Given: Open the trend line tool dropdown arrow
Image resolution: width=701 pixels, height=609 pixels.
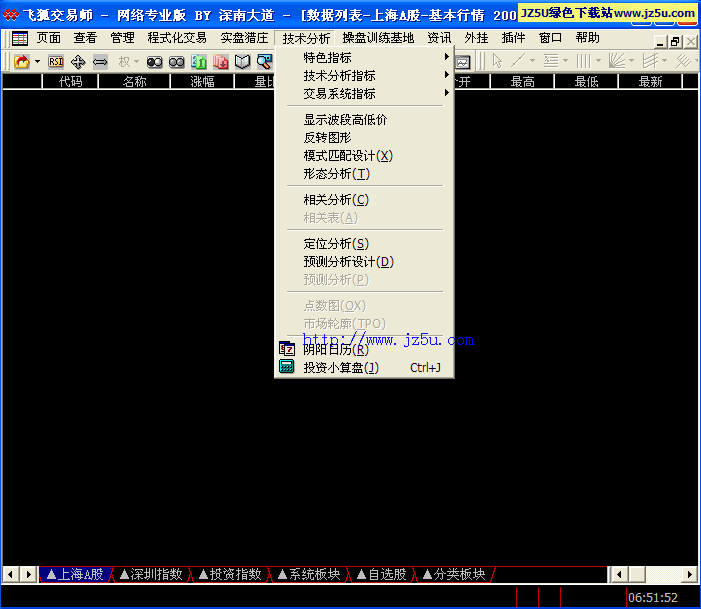Looking at the screenshot, I should tap(532, 61).
